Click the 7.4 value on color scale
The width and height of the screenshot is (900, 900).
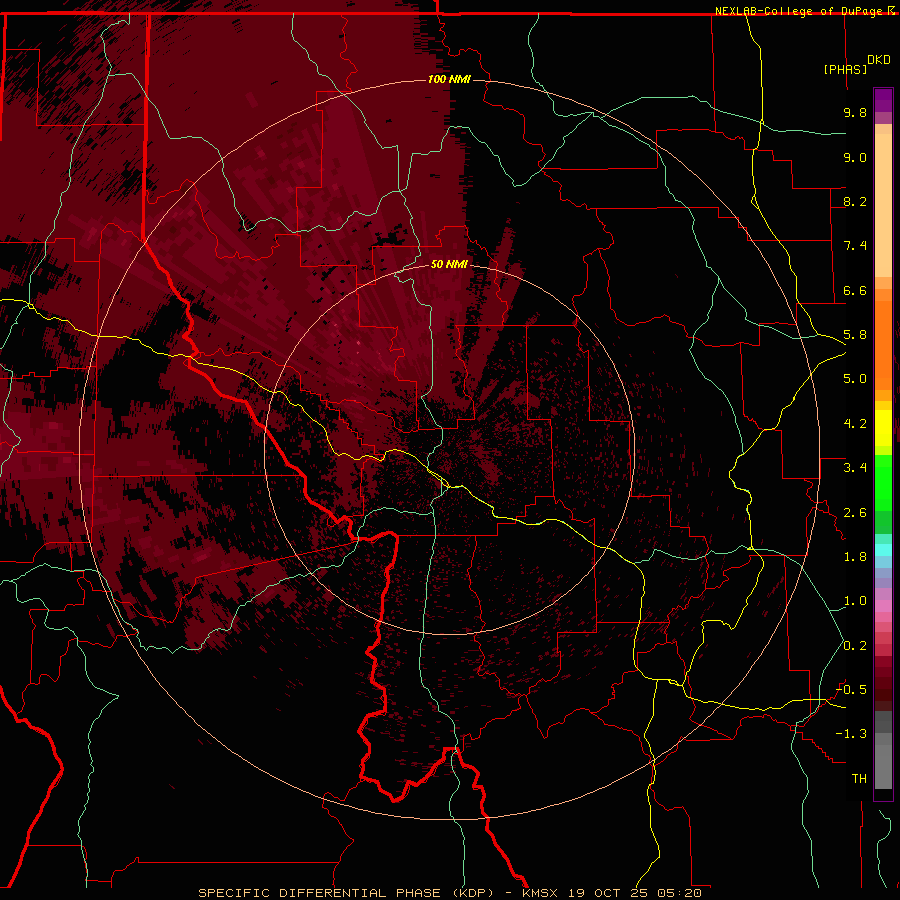(855, 246)
